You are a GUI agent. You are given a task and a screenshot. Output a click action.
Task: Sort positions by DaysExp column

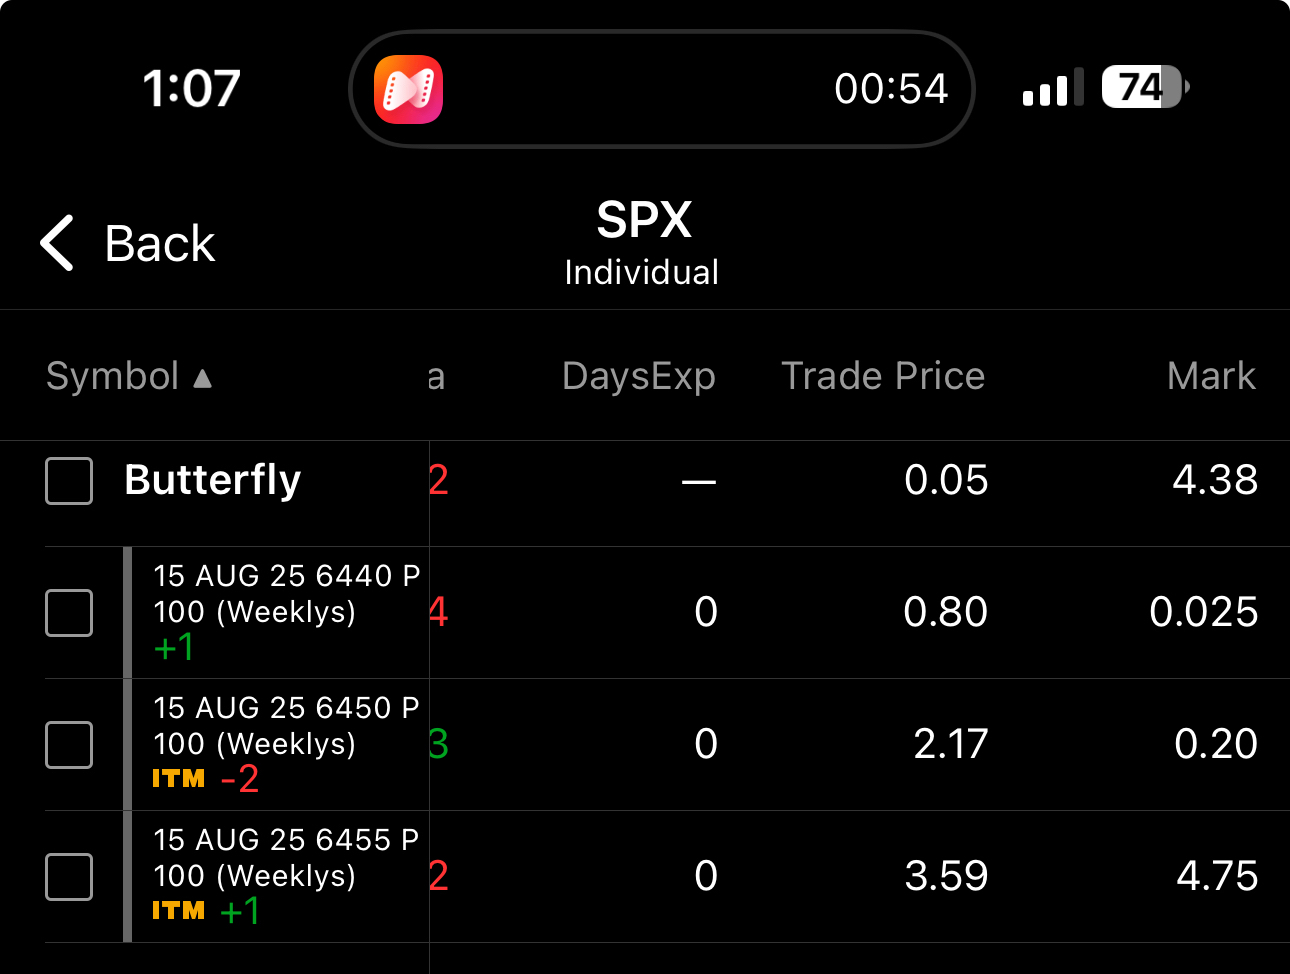coord(638,377)
